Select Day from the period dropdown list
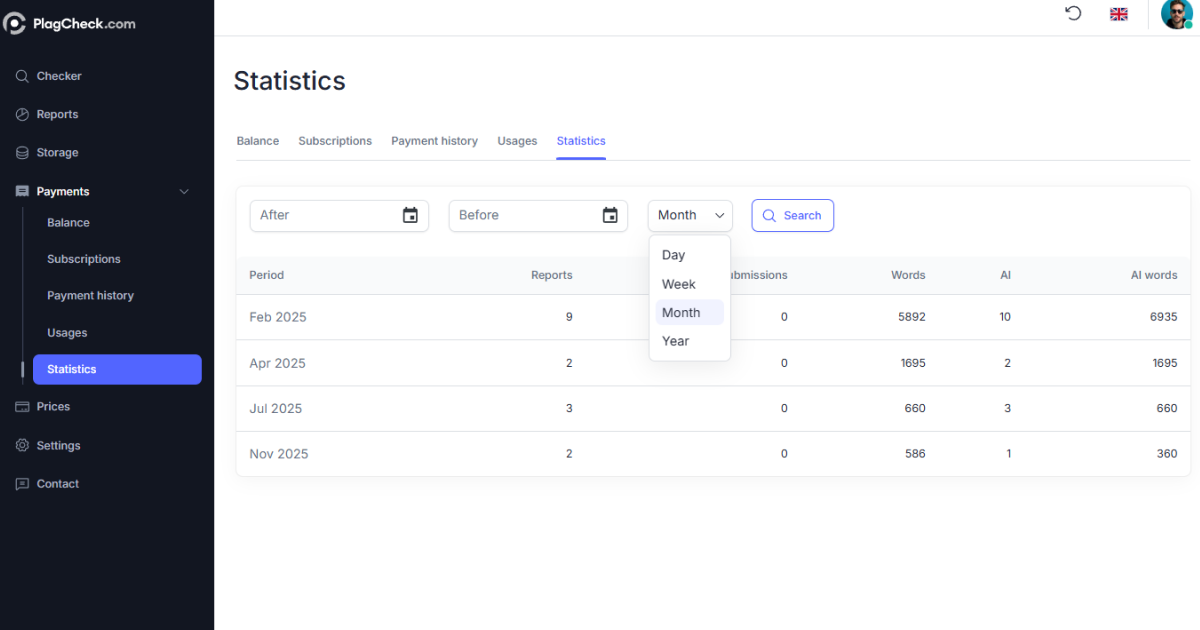Screen dimensions: 1200x630 point(673,255)
